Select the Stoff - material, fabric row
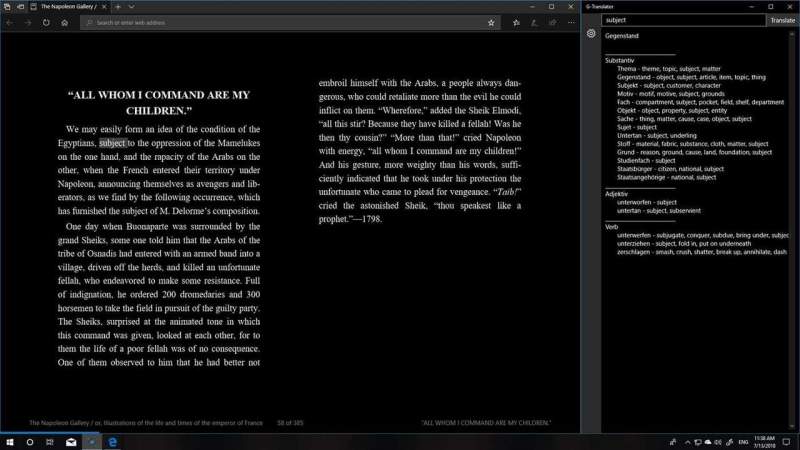800x450 pixels. 692,144
